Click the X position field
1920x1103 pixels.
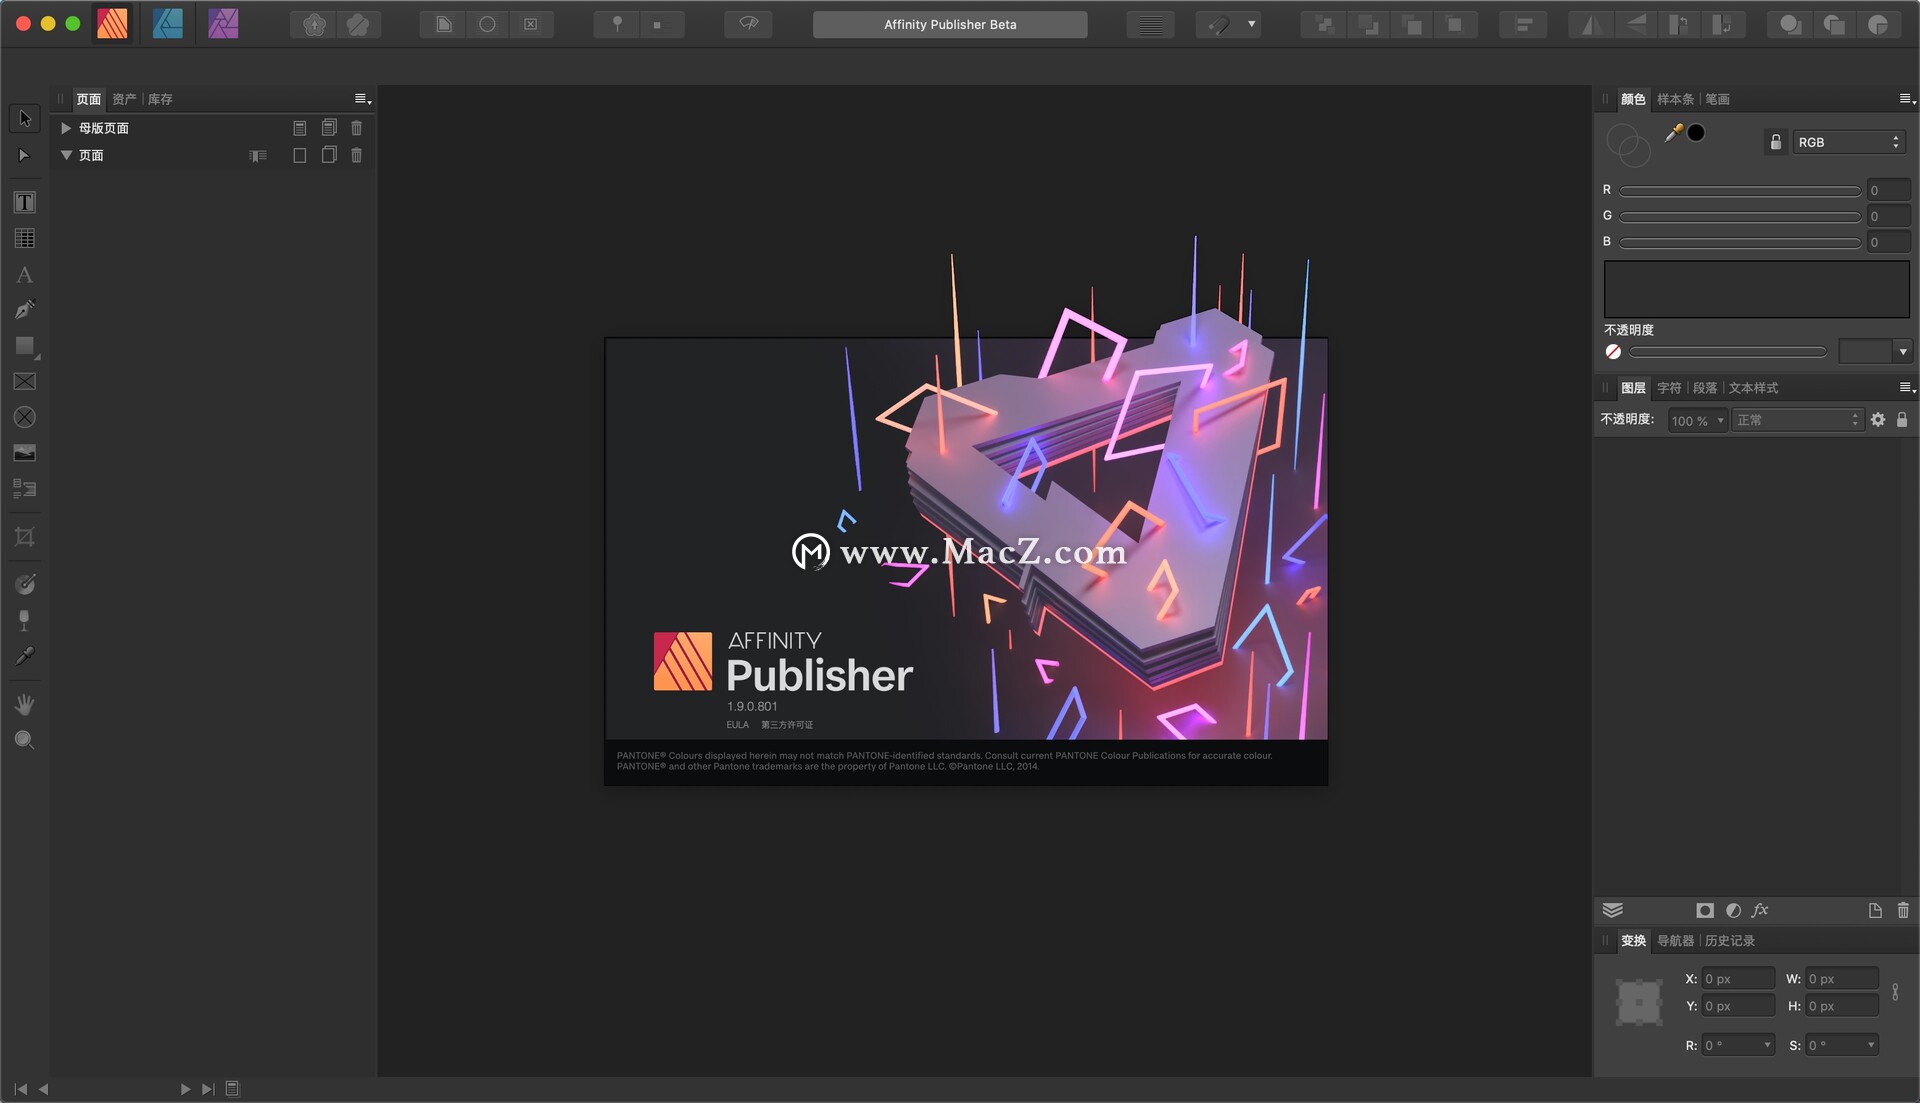click(1738, 979)
